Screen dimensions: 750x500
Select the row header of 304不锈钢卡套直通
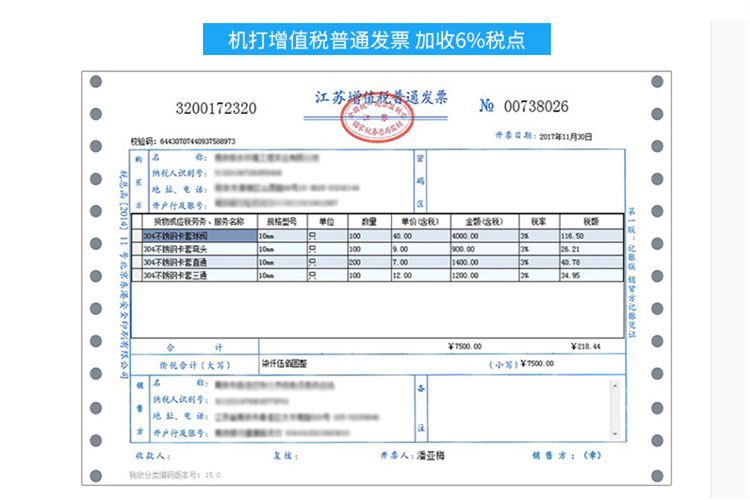pyautogui.click(x=137, y=262)
